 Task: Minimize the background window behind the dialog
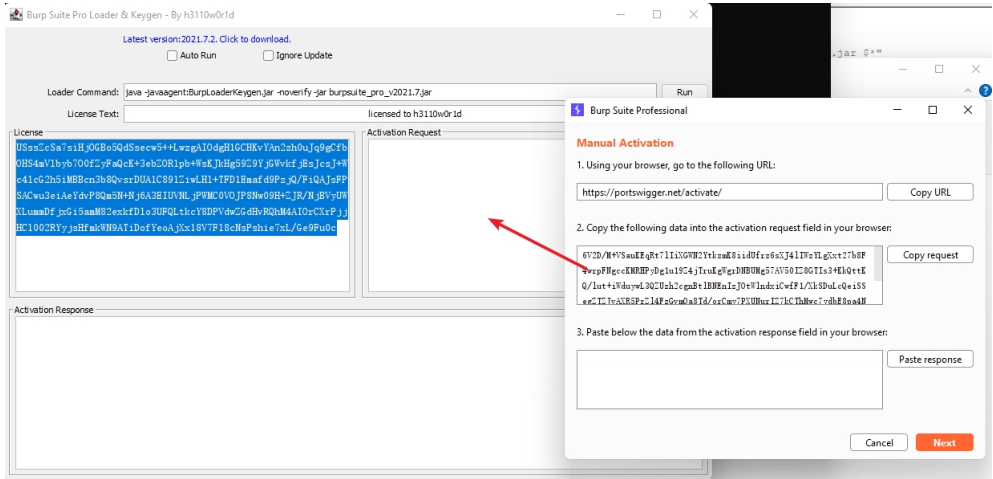click(904, 68)
